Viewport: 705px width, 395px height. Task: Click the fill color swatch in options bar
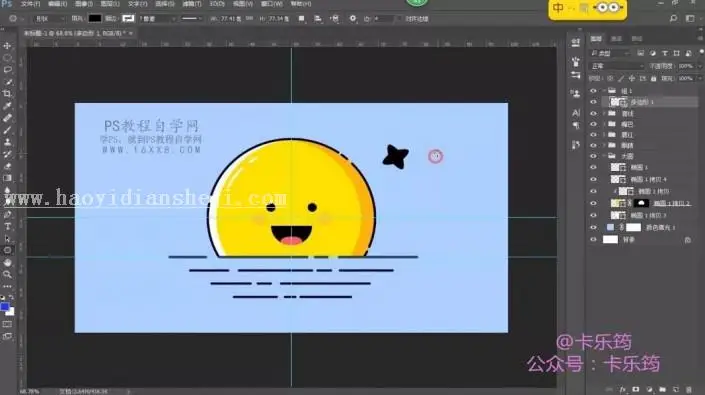94,18
